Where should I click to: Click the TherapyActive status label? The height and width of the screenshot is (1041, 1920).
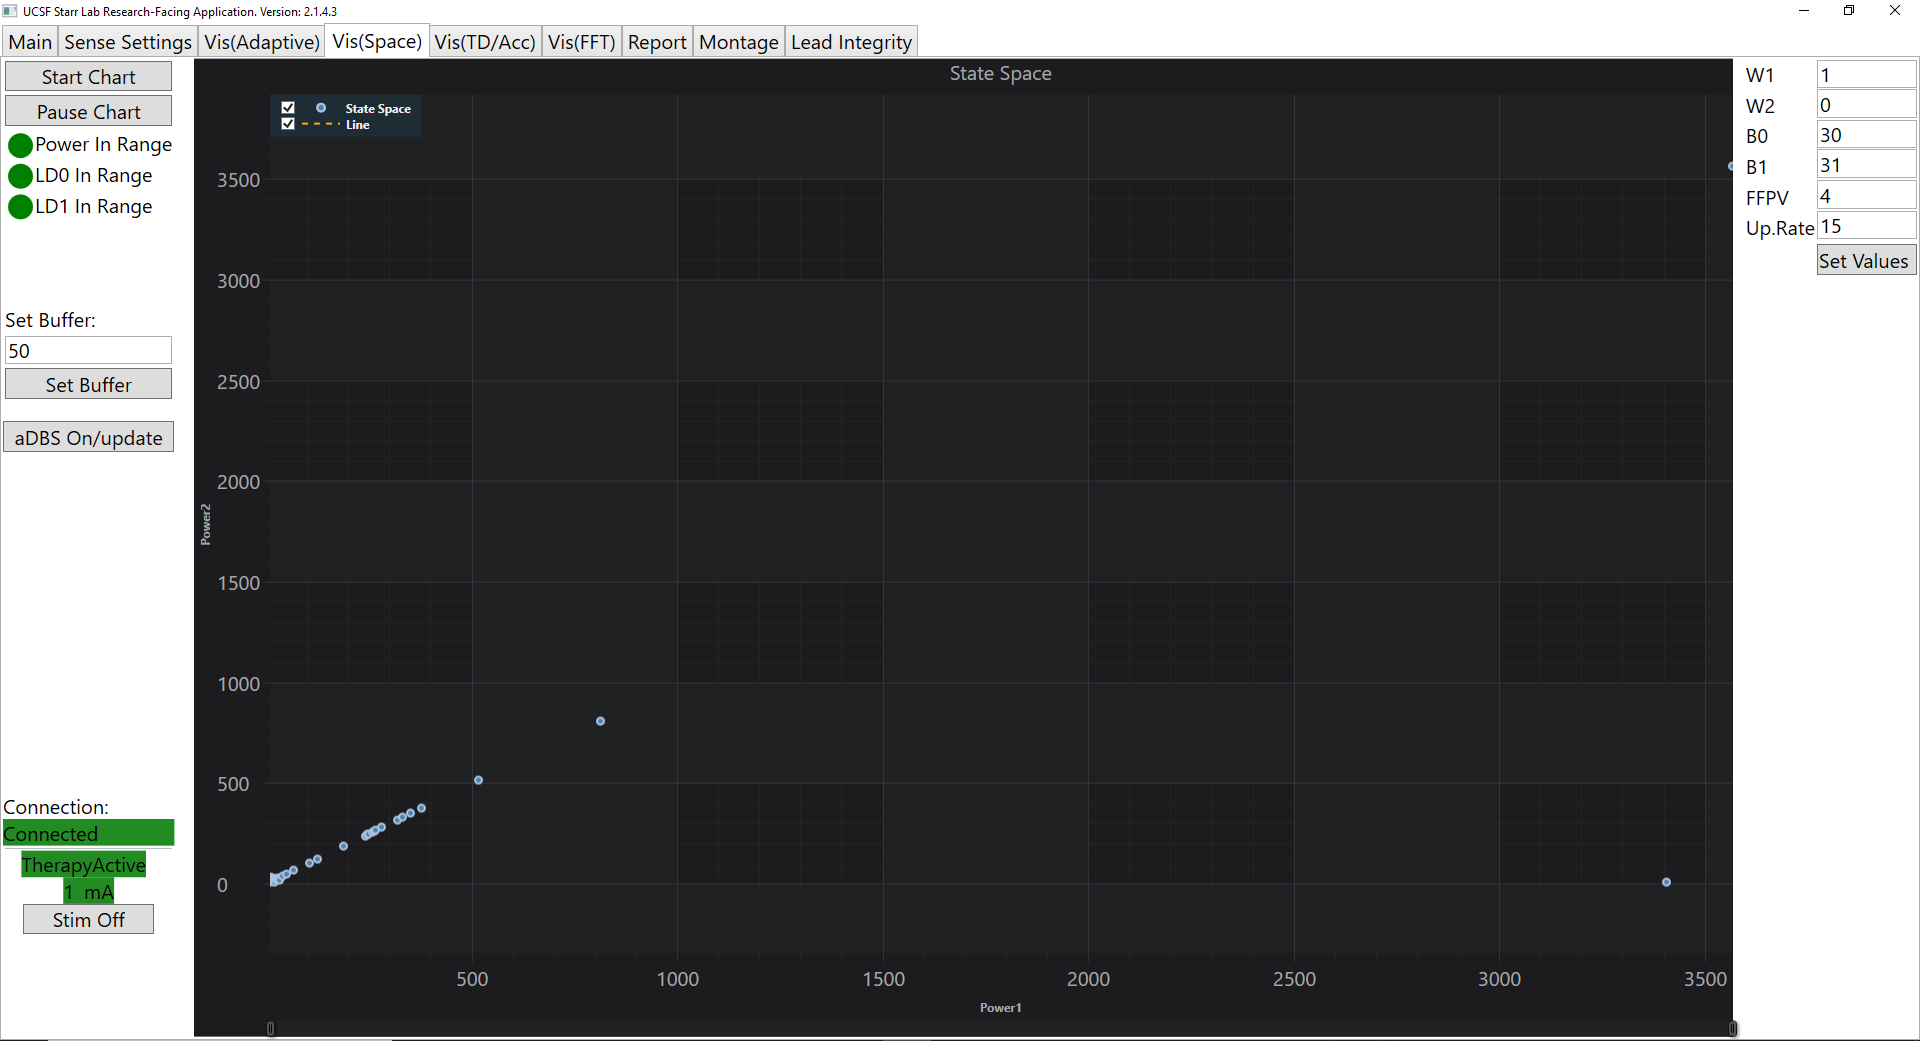[84, 864]
